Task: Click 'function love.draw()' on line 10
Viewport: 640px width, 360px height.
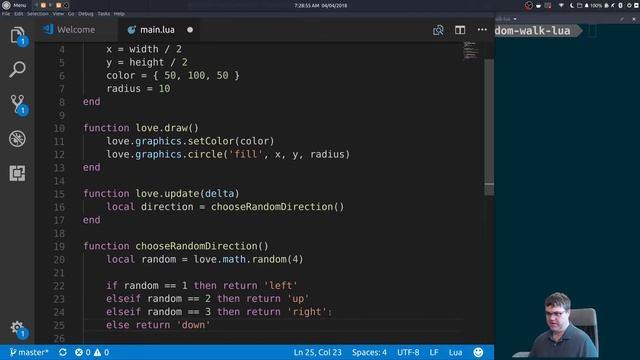Action: tap(141, 128)
